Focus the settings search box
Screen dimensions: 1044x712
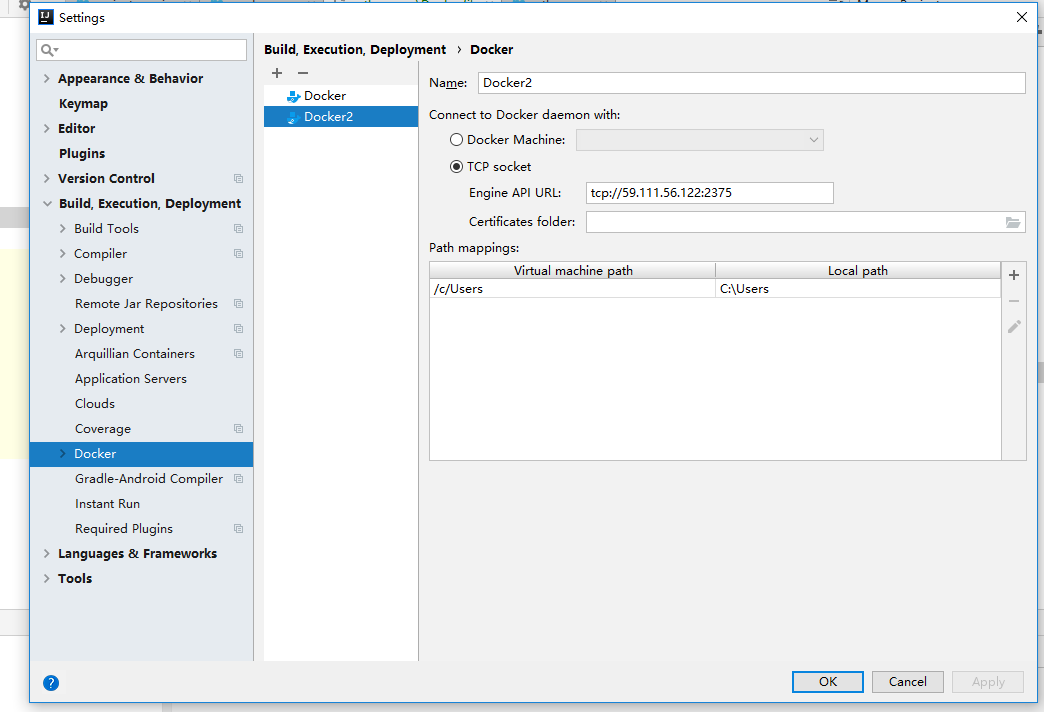pyautogui.click(x=142, y=50)
